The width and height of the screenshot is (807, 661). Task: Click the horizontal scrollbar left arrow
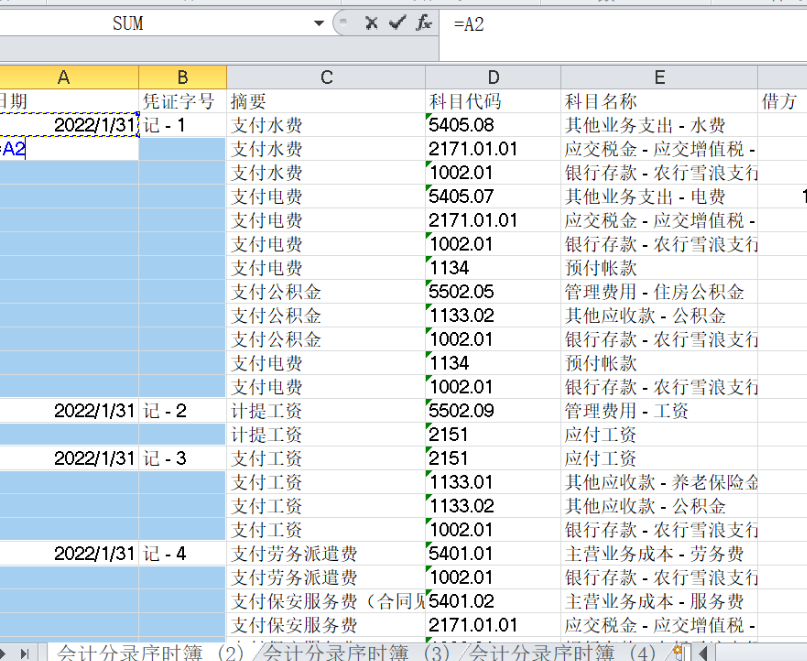(x=703, y=653)
